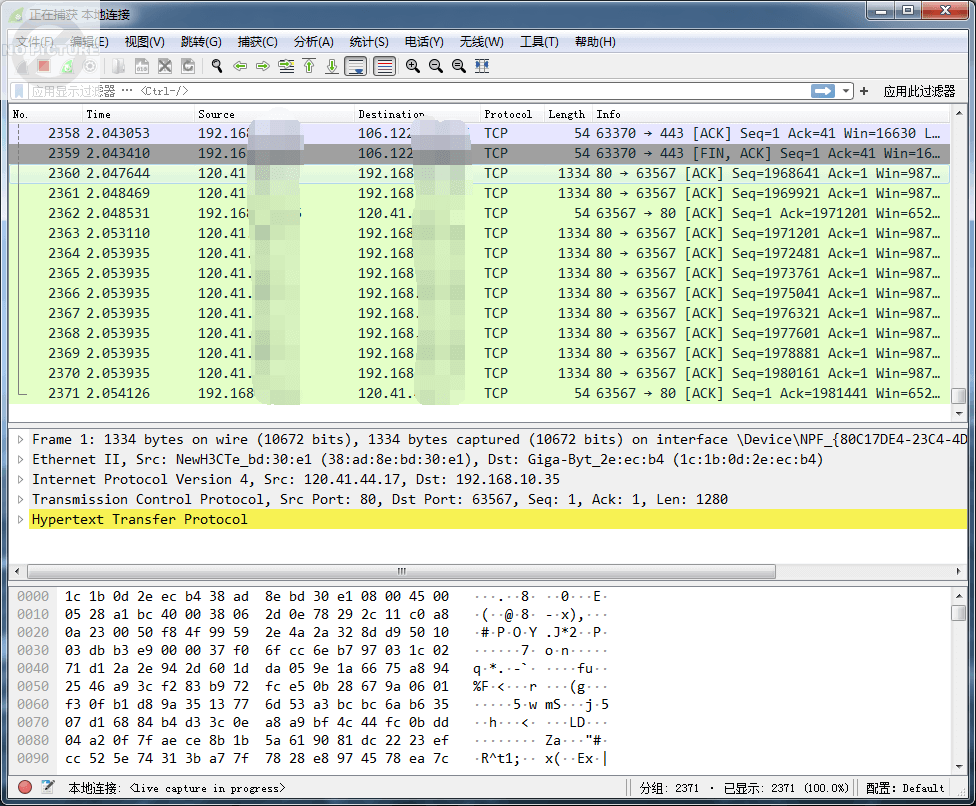Screen dimensions: 976x806
Task: Open capture file properties in status bar
Action: pyautogui.click(x=47, y=787)
